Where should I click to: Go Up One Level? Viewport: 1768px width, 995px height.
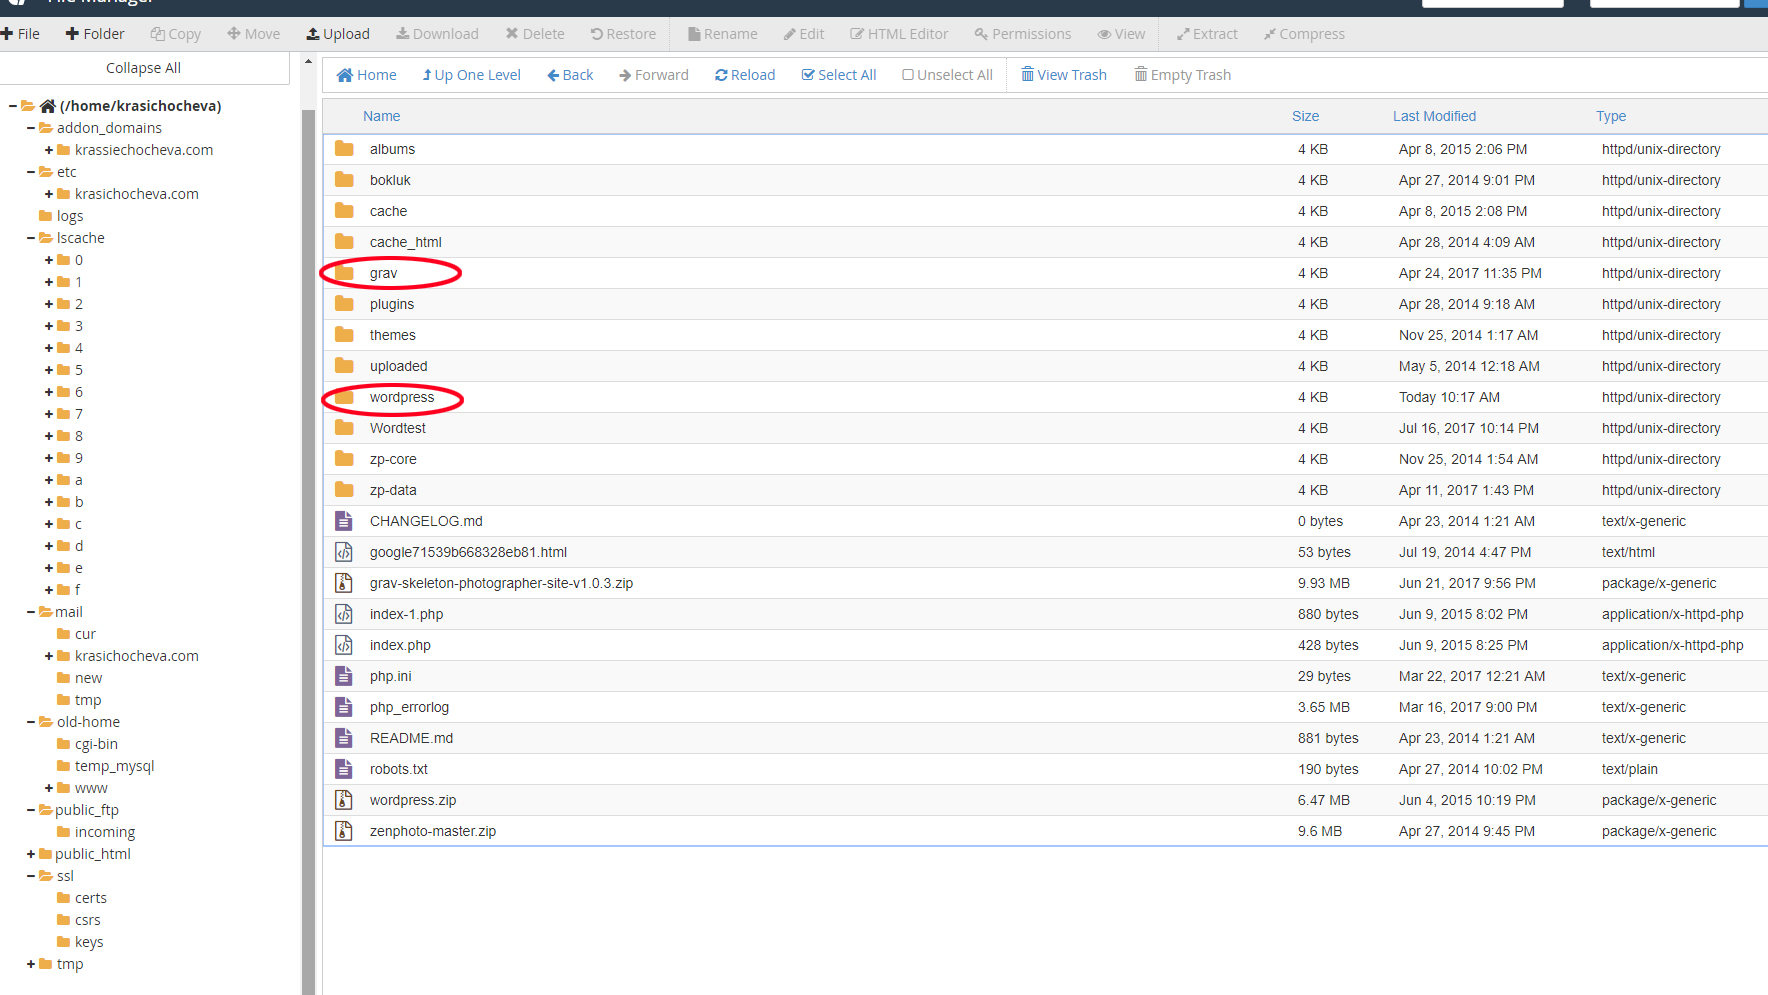471,75
